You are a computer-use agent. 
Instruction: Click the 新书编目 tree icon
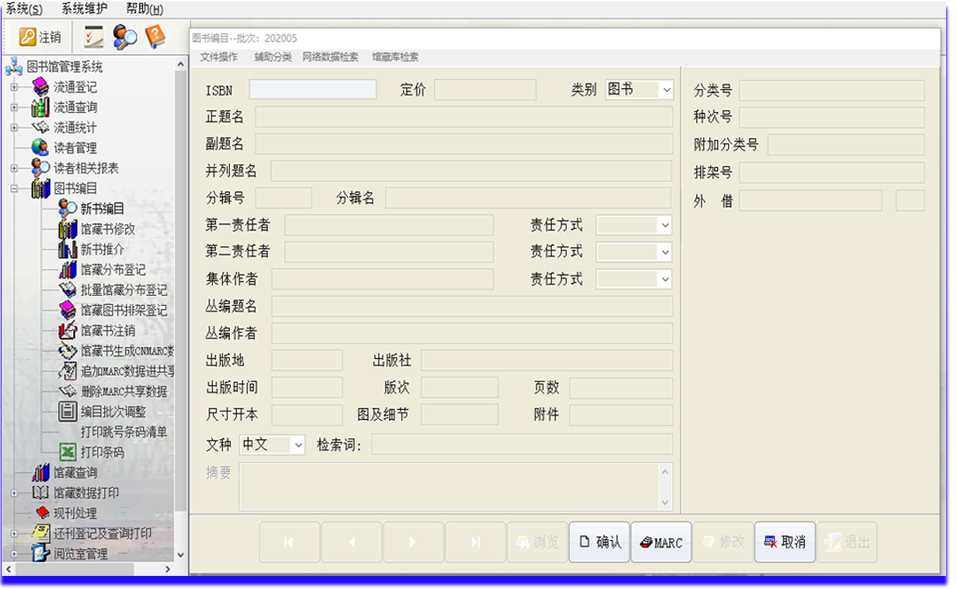point(67,208)
